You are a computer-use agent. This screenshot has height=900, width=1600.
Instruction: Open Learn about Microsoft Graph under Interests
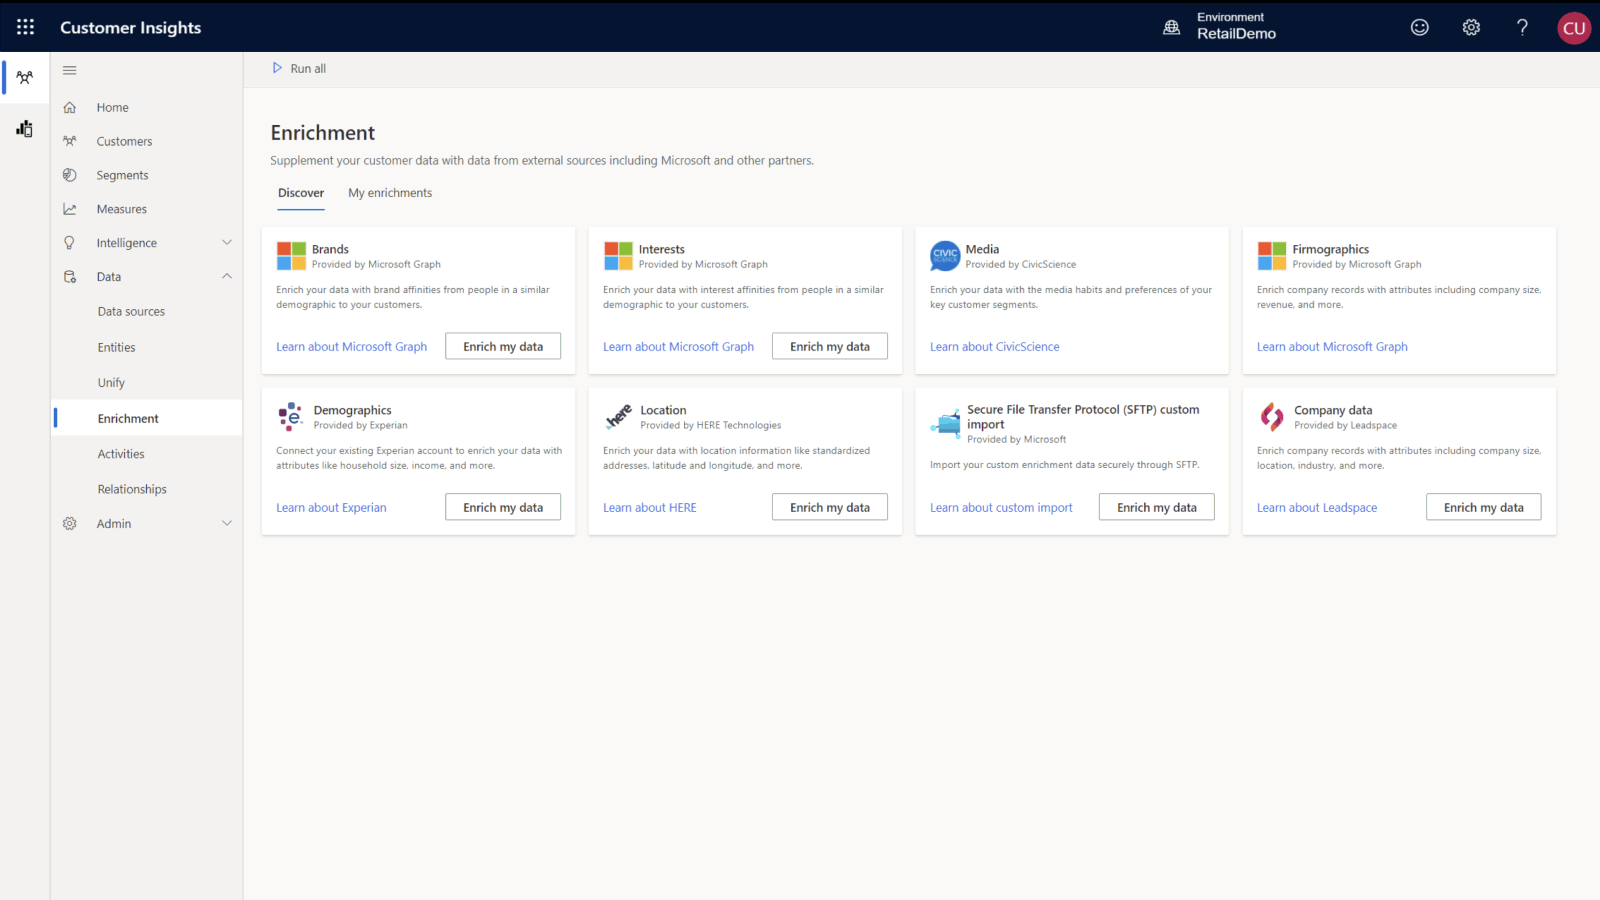click(678, 347)
